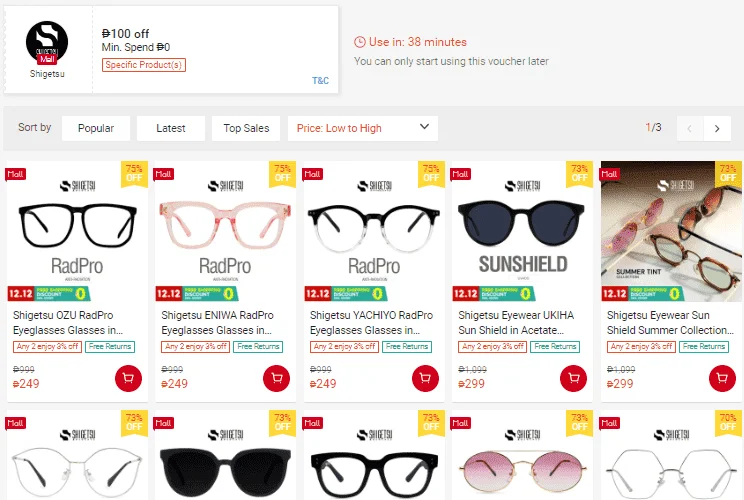The image size is (744, 500).
Task: Open the voucher T&C link
Action: pos(320,81)
